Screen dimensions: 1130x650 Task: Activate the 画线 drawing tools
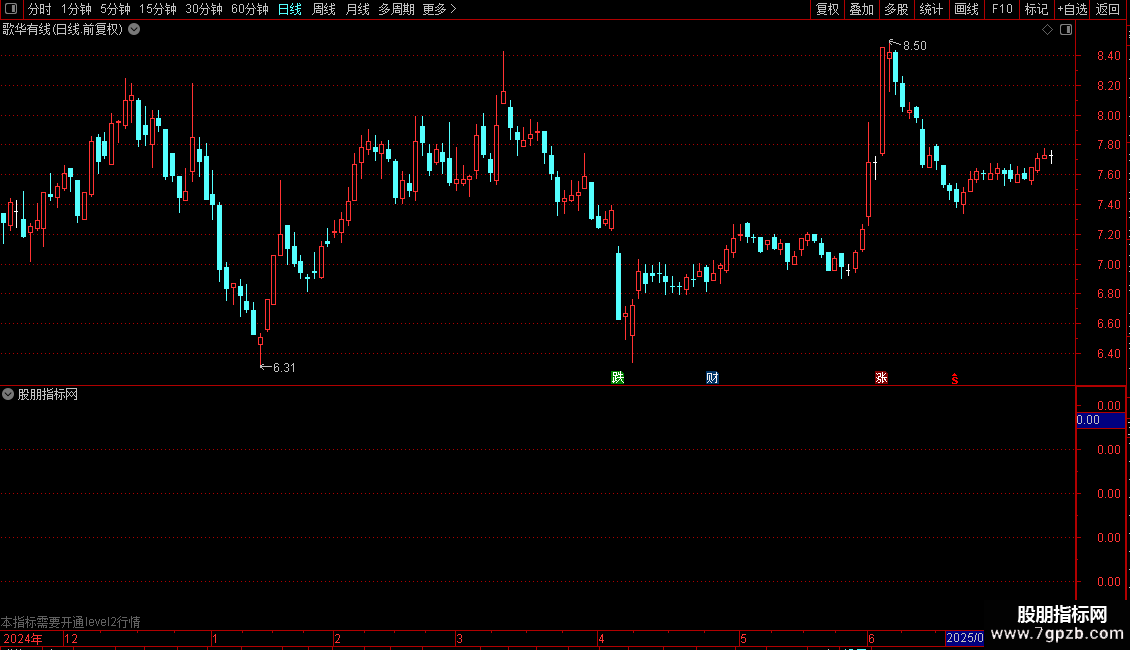tap(966, 9)
